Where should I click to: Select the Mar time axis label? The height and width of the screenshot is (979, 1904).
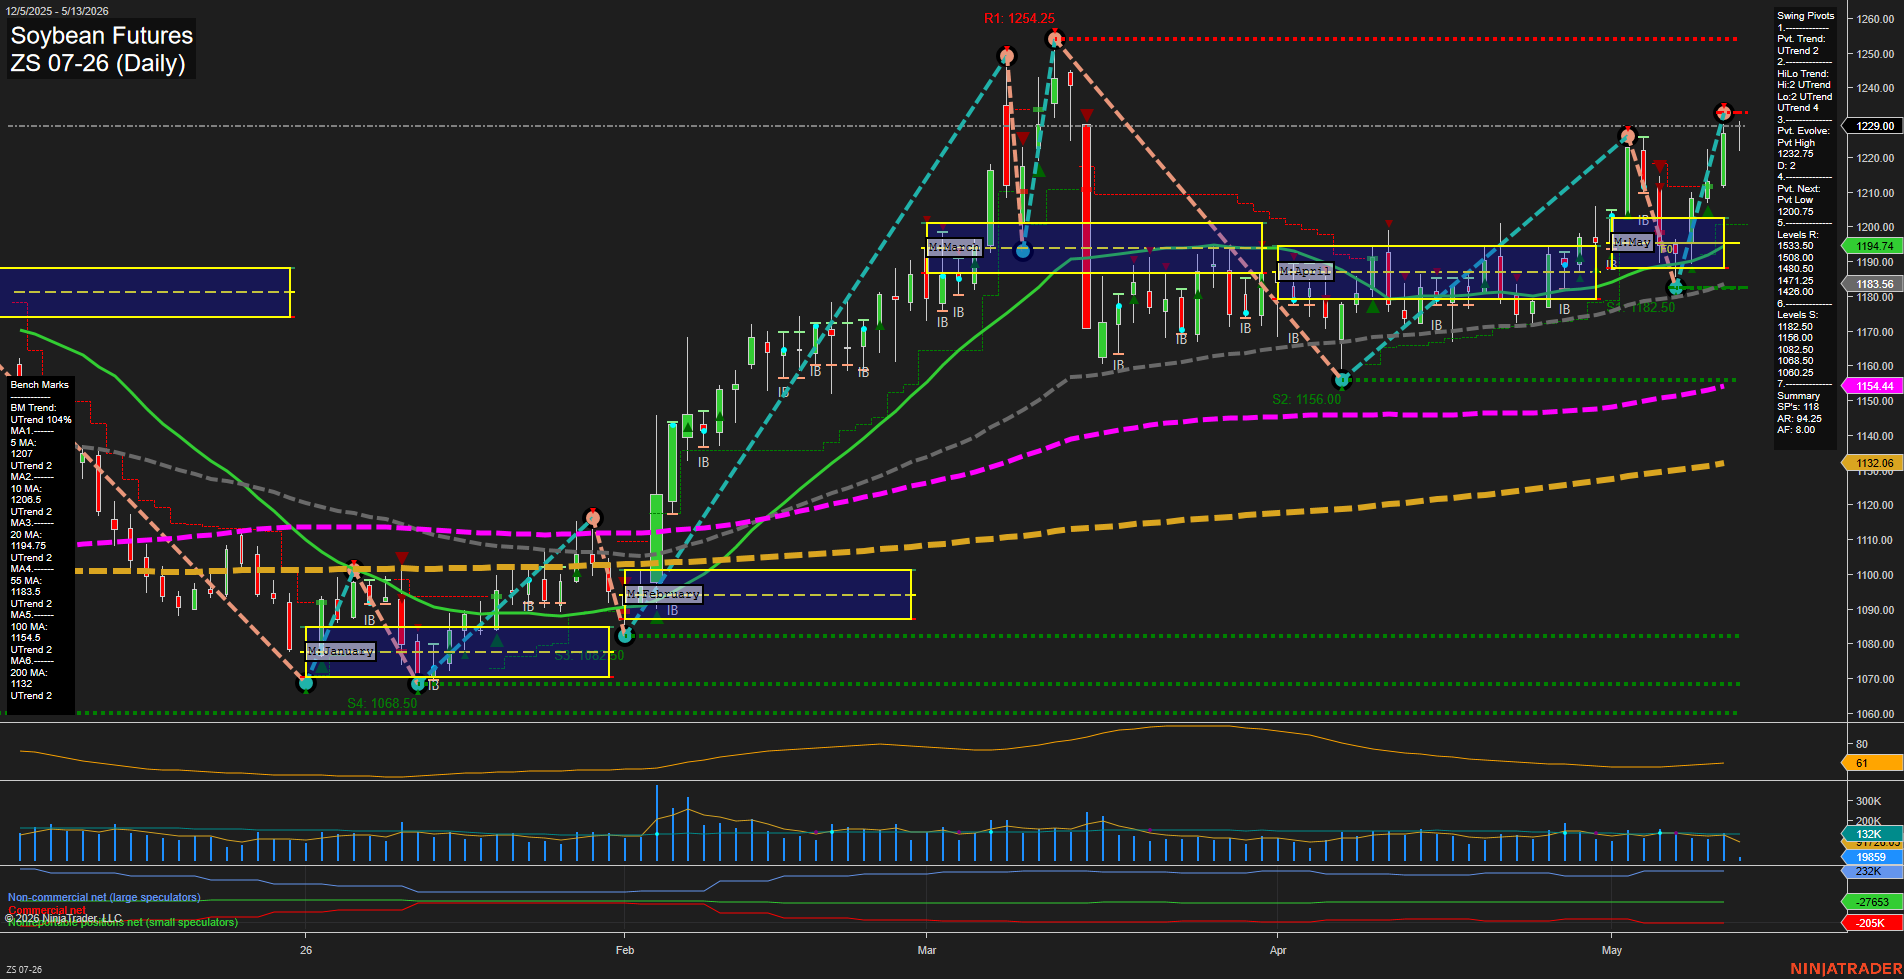[927, 950]
